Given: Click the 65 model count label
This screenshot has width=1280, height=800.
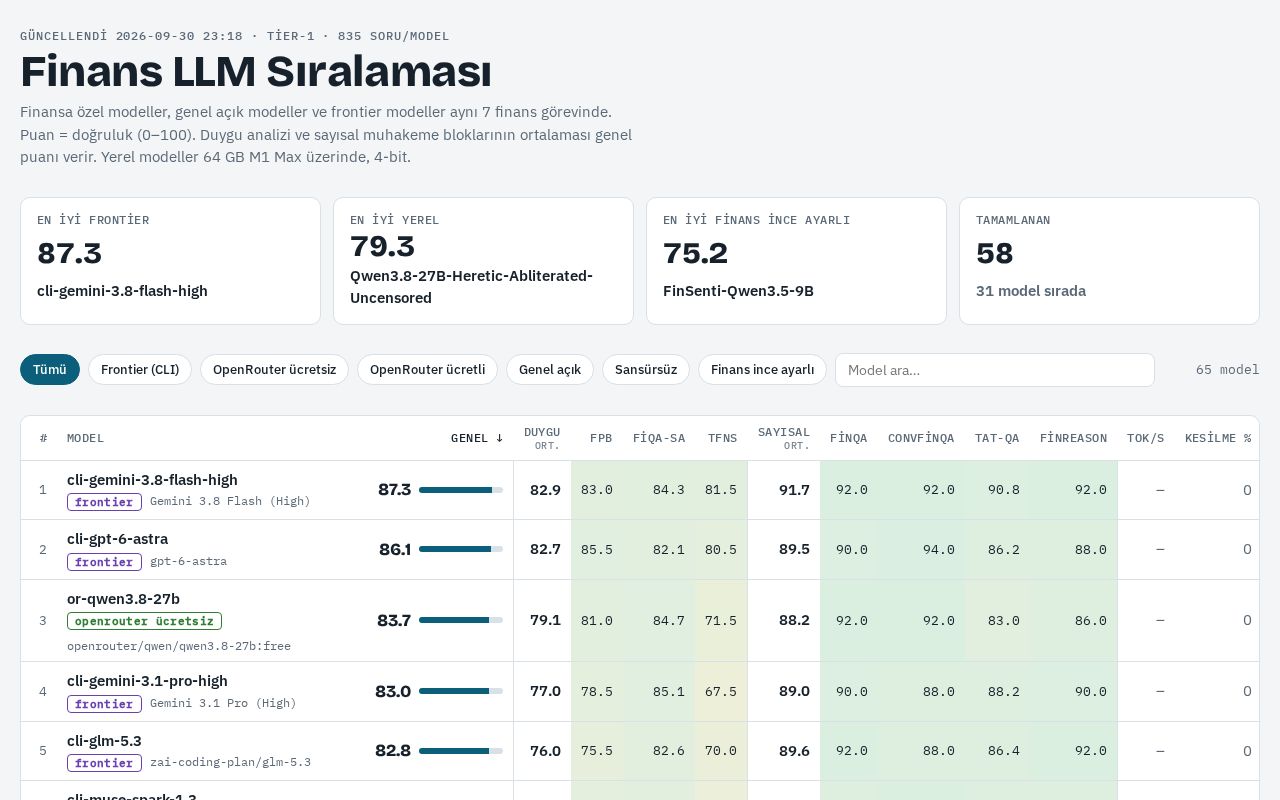Looking at the screenshot, I should tap(1227, 370).
